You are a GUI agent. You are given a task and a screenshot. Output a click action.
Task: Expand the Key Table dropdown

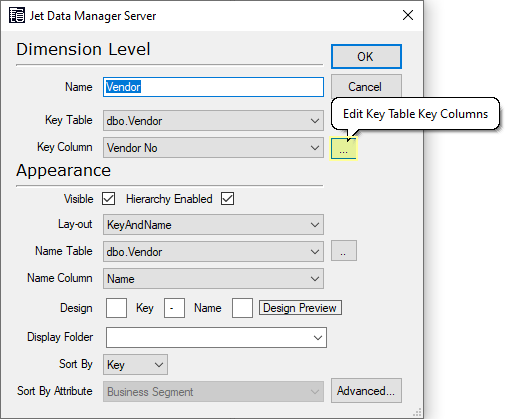213,121
